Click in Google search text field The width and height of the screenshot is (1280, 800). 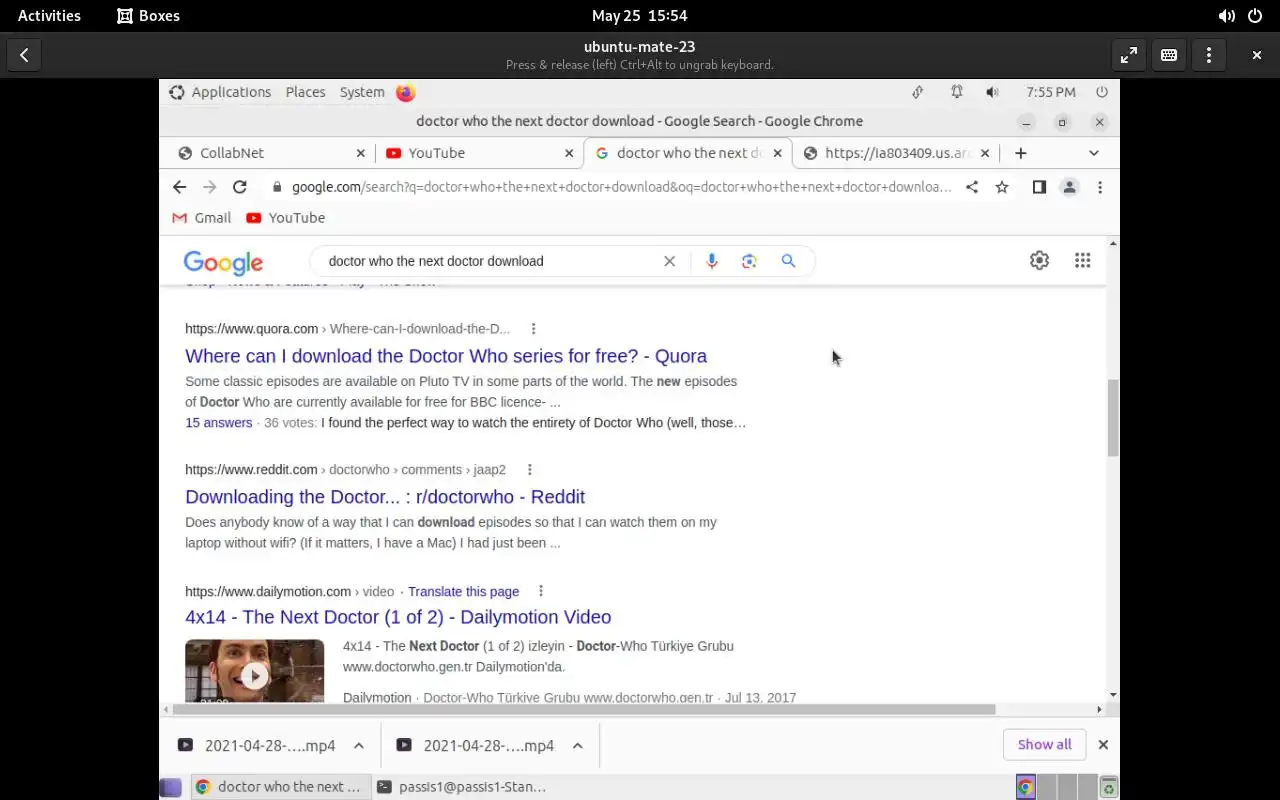[490, 261]
